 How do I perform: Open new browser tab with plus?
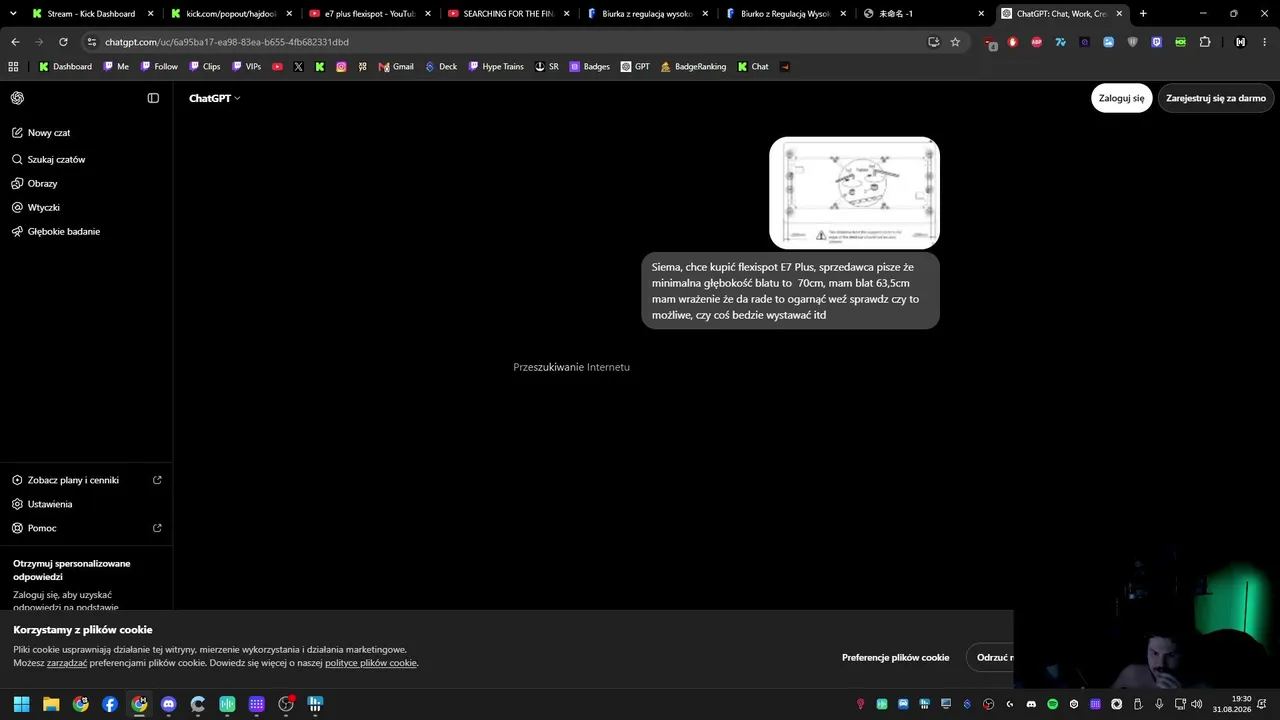[x=1143, y=14]
